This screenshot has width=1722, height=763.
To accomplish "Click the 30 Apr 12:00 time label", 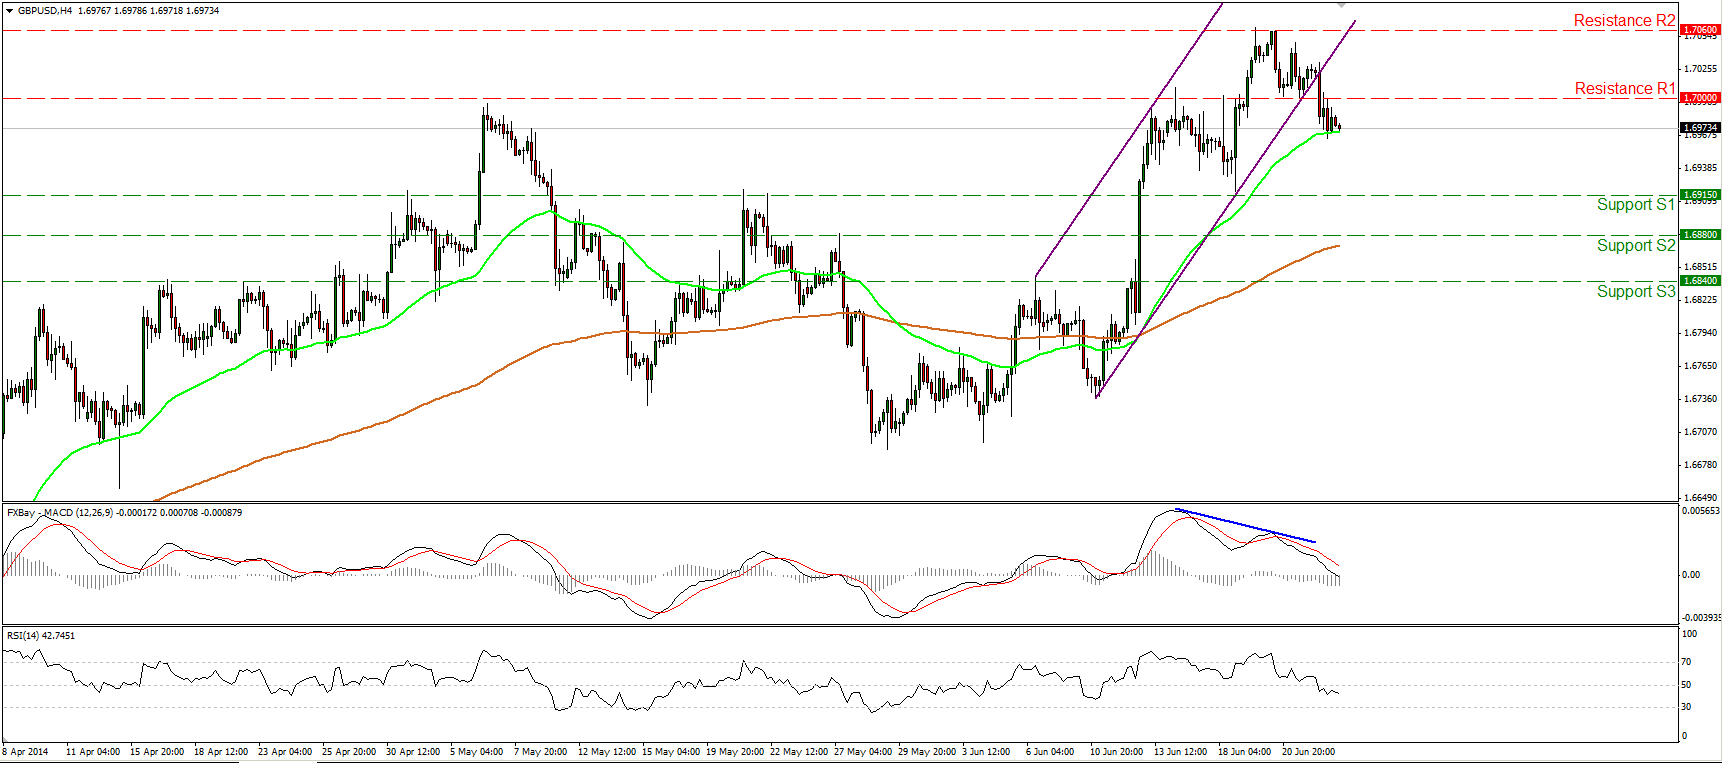I will [413, 752].
